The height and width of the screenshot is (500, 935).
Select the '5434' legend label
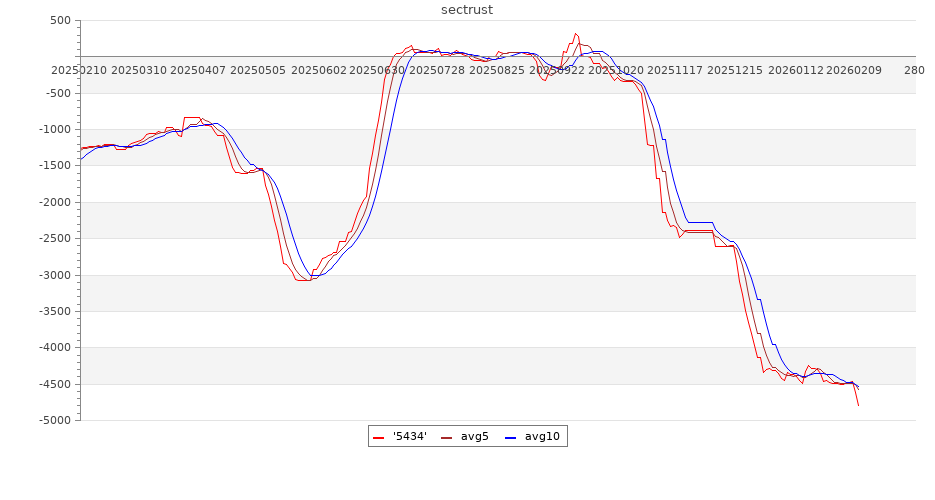coord(410,436)
